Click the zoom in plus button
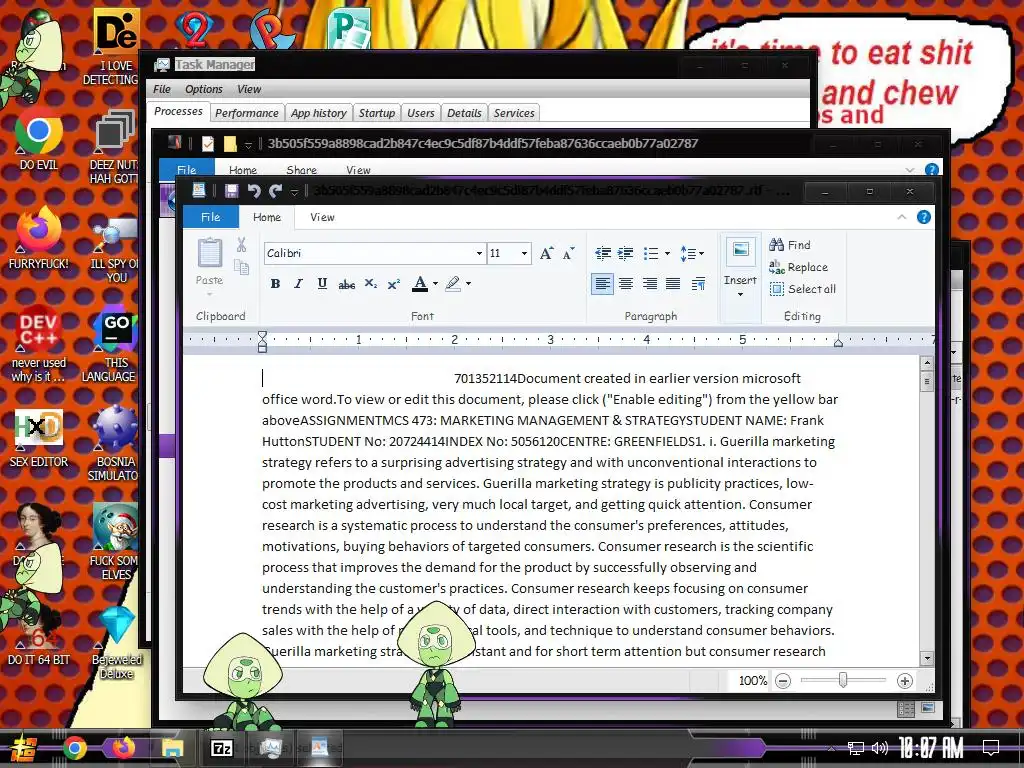The image size is (1024, 768). (x=904, y=681)
